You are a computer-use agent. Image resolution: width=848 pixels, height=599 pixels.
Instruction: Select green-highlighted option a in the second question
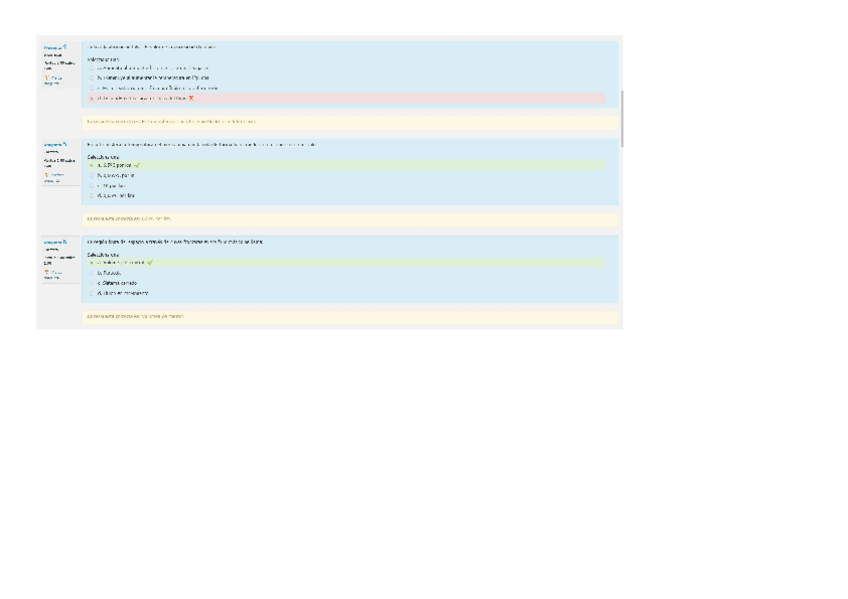coord(91,165)
